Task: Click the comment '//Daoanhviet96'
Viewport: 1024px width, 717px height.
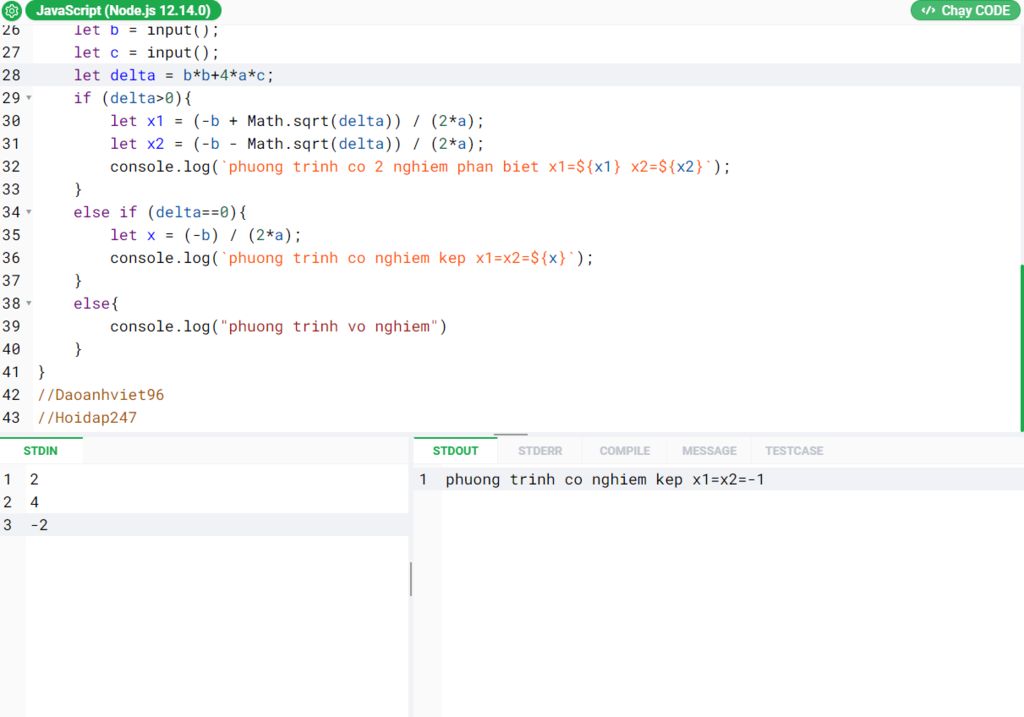Action: tap(101, 395)
